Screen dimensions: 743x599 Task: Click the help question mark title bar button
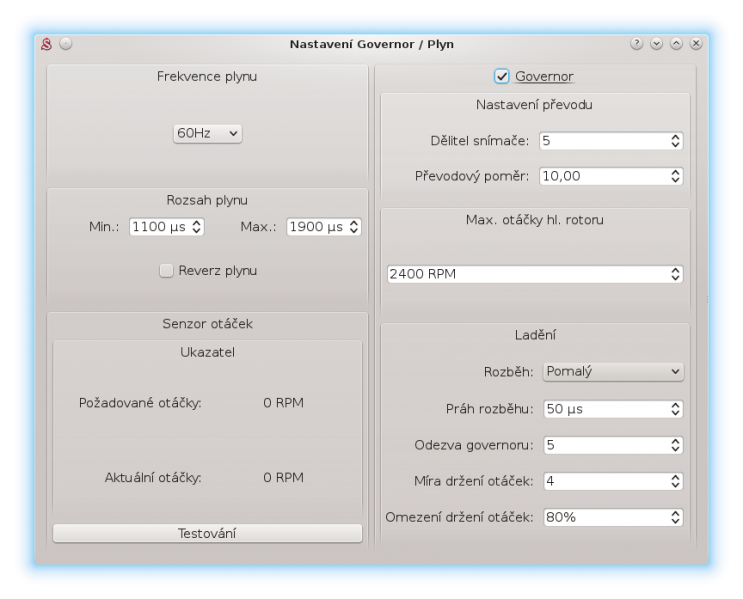[x=636, y=44]
